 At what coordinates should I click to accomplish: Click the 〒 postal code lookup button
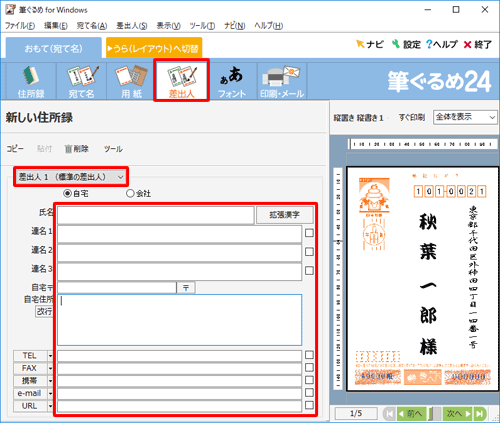click(x=186, y=288)
